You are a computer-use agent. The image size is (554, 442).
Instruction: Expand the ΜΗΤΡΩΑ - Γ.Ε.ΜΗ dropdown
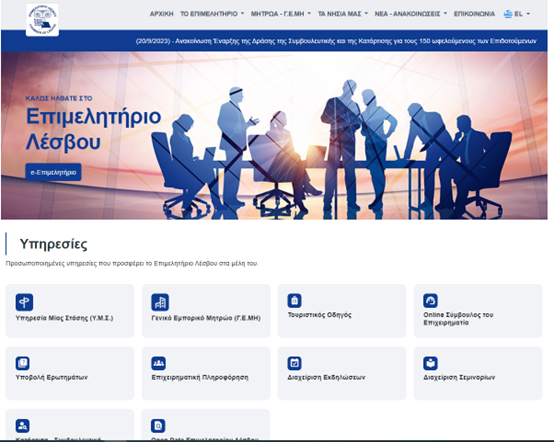coord(281,14)
